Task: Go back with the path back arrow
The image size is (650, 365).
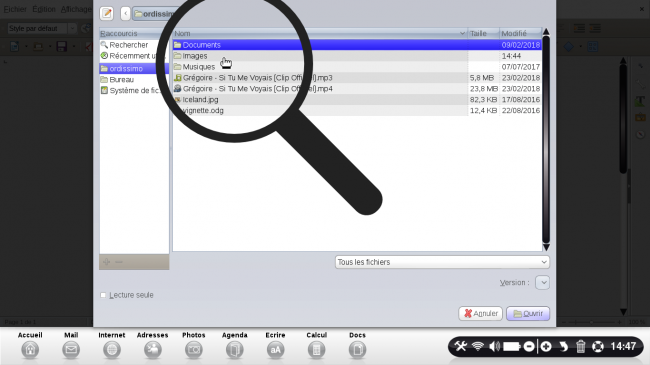Action: pos(126,14)
